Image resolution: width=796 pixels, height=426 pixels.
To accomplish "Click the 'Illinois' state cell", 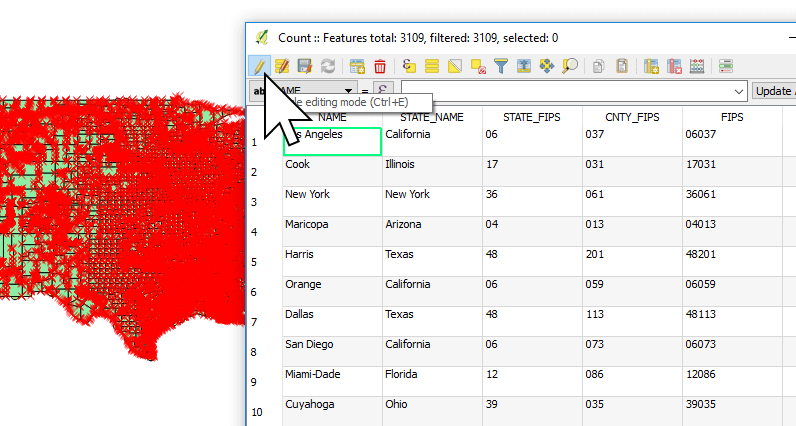I will [x=432, y=172].
